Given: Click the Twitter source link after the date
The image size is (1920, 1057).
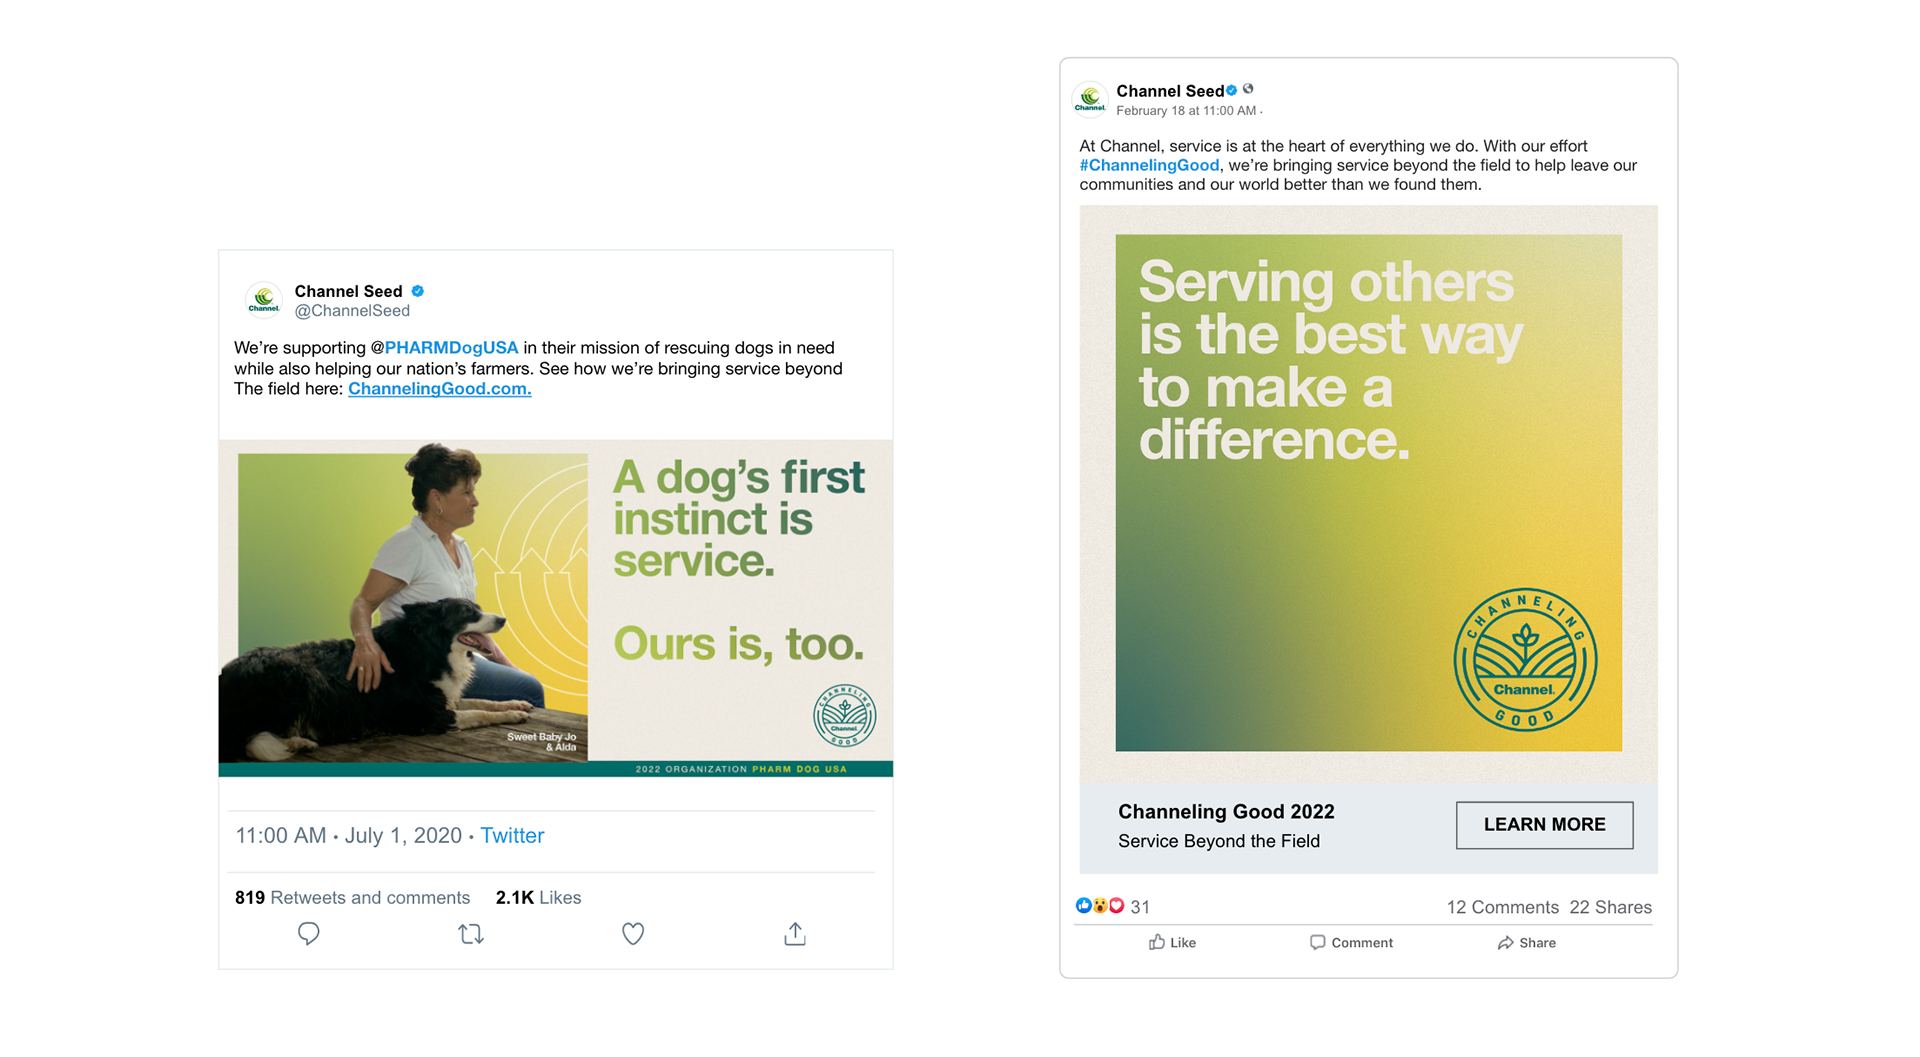Looking at the screenshot, I should (x=512, y=835).
